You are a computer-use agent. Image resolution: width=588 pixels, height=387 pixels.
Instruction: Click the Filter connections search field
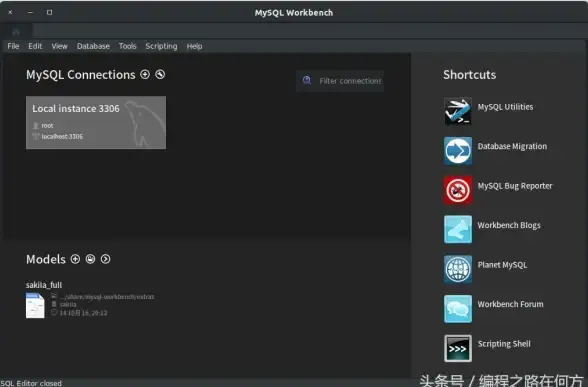point(340,81)
